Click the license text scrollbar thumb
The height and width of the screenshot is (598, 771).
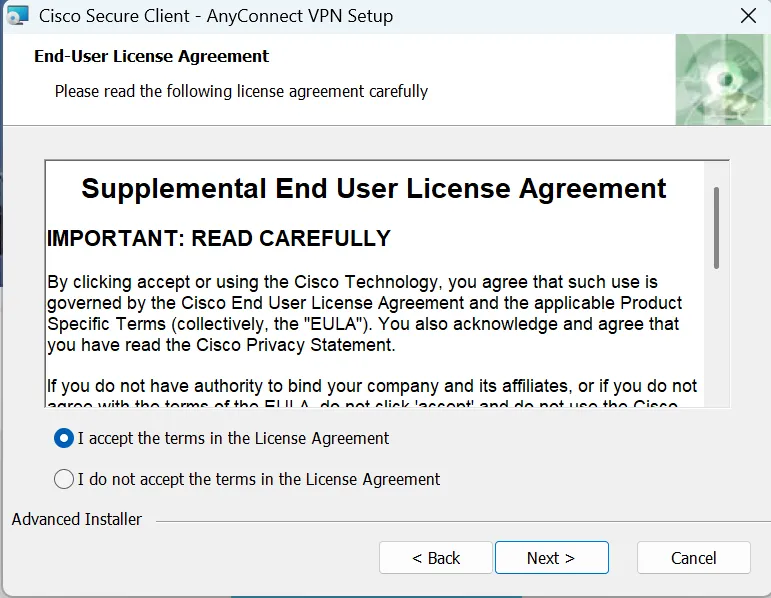[716, 227]
